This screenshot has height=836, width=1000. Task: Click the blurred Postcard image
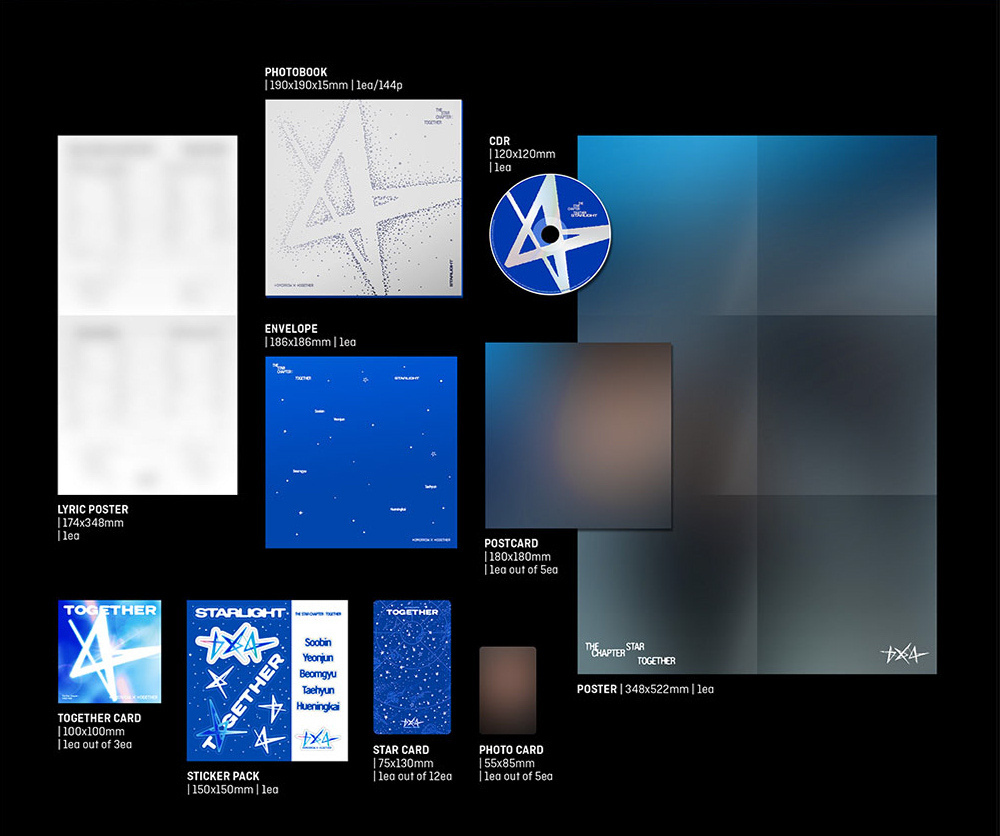pyautogui.click(x=578, y=436)
